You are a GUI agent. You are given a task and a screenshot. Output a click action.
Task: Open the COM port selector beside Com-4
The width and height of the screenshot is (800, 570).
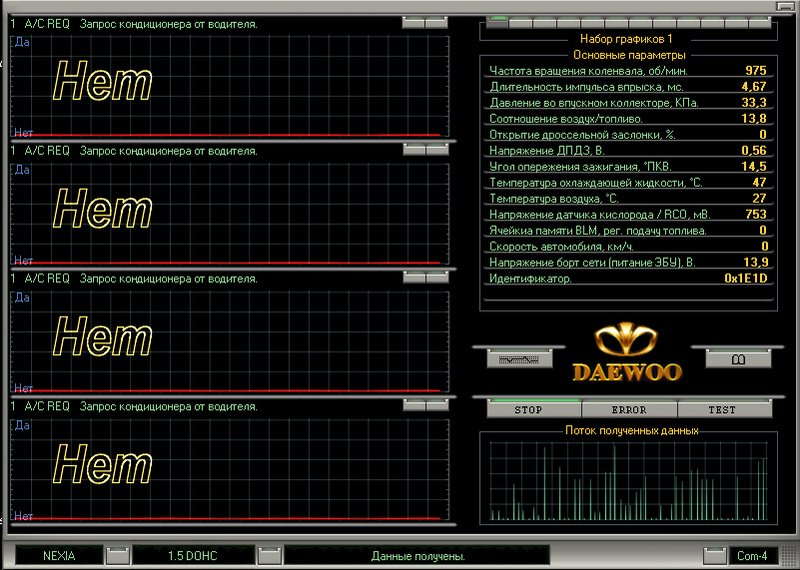point(714,554)
